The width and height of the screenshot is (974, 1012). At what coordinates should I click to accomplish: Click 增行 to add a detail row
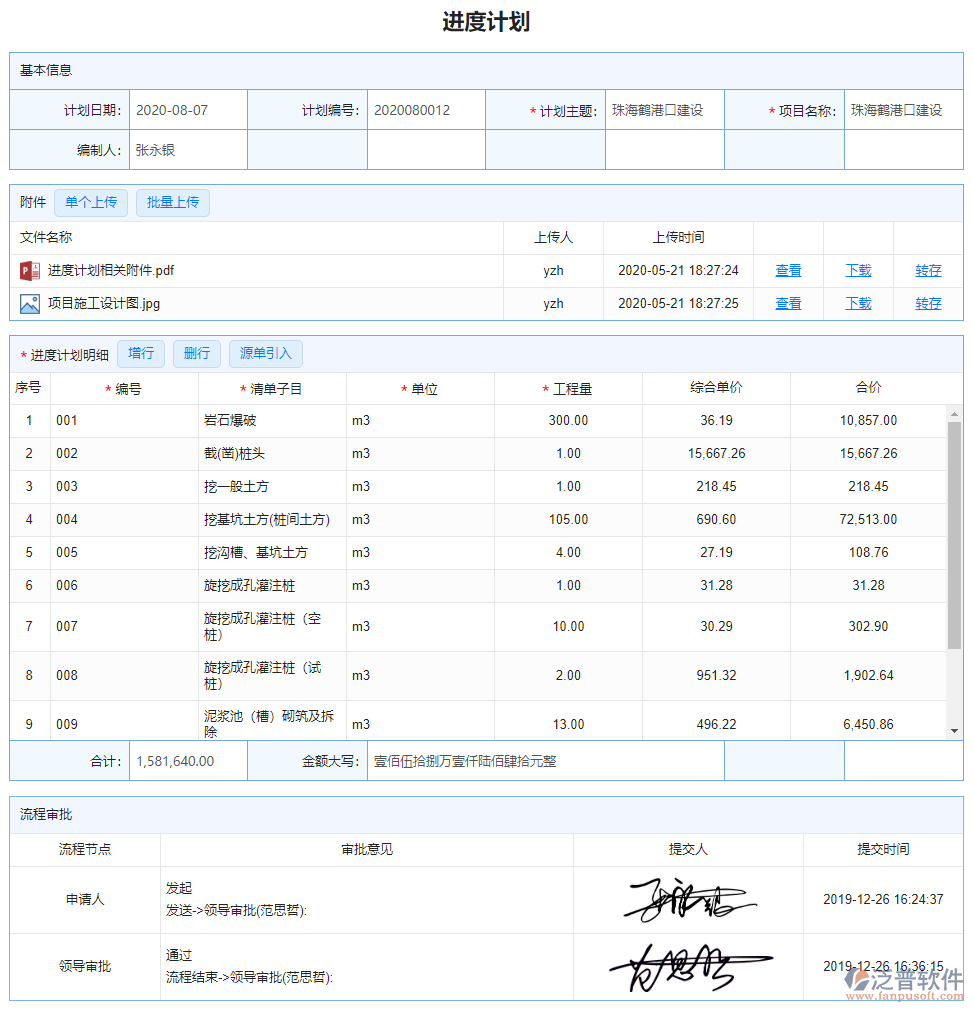tap(140, 353)
